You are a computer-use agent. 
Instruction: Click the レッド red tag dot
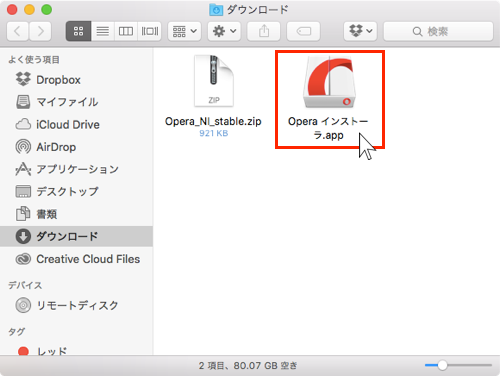pos(23,351)
